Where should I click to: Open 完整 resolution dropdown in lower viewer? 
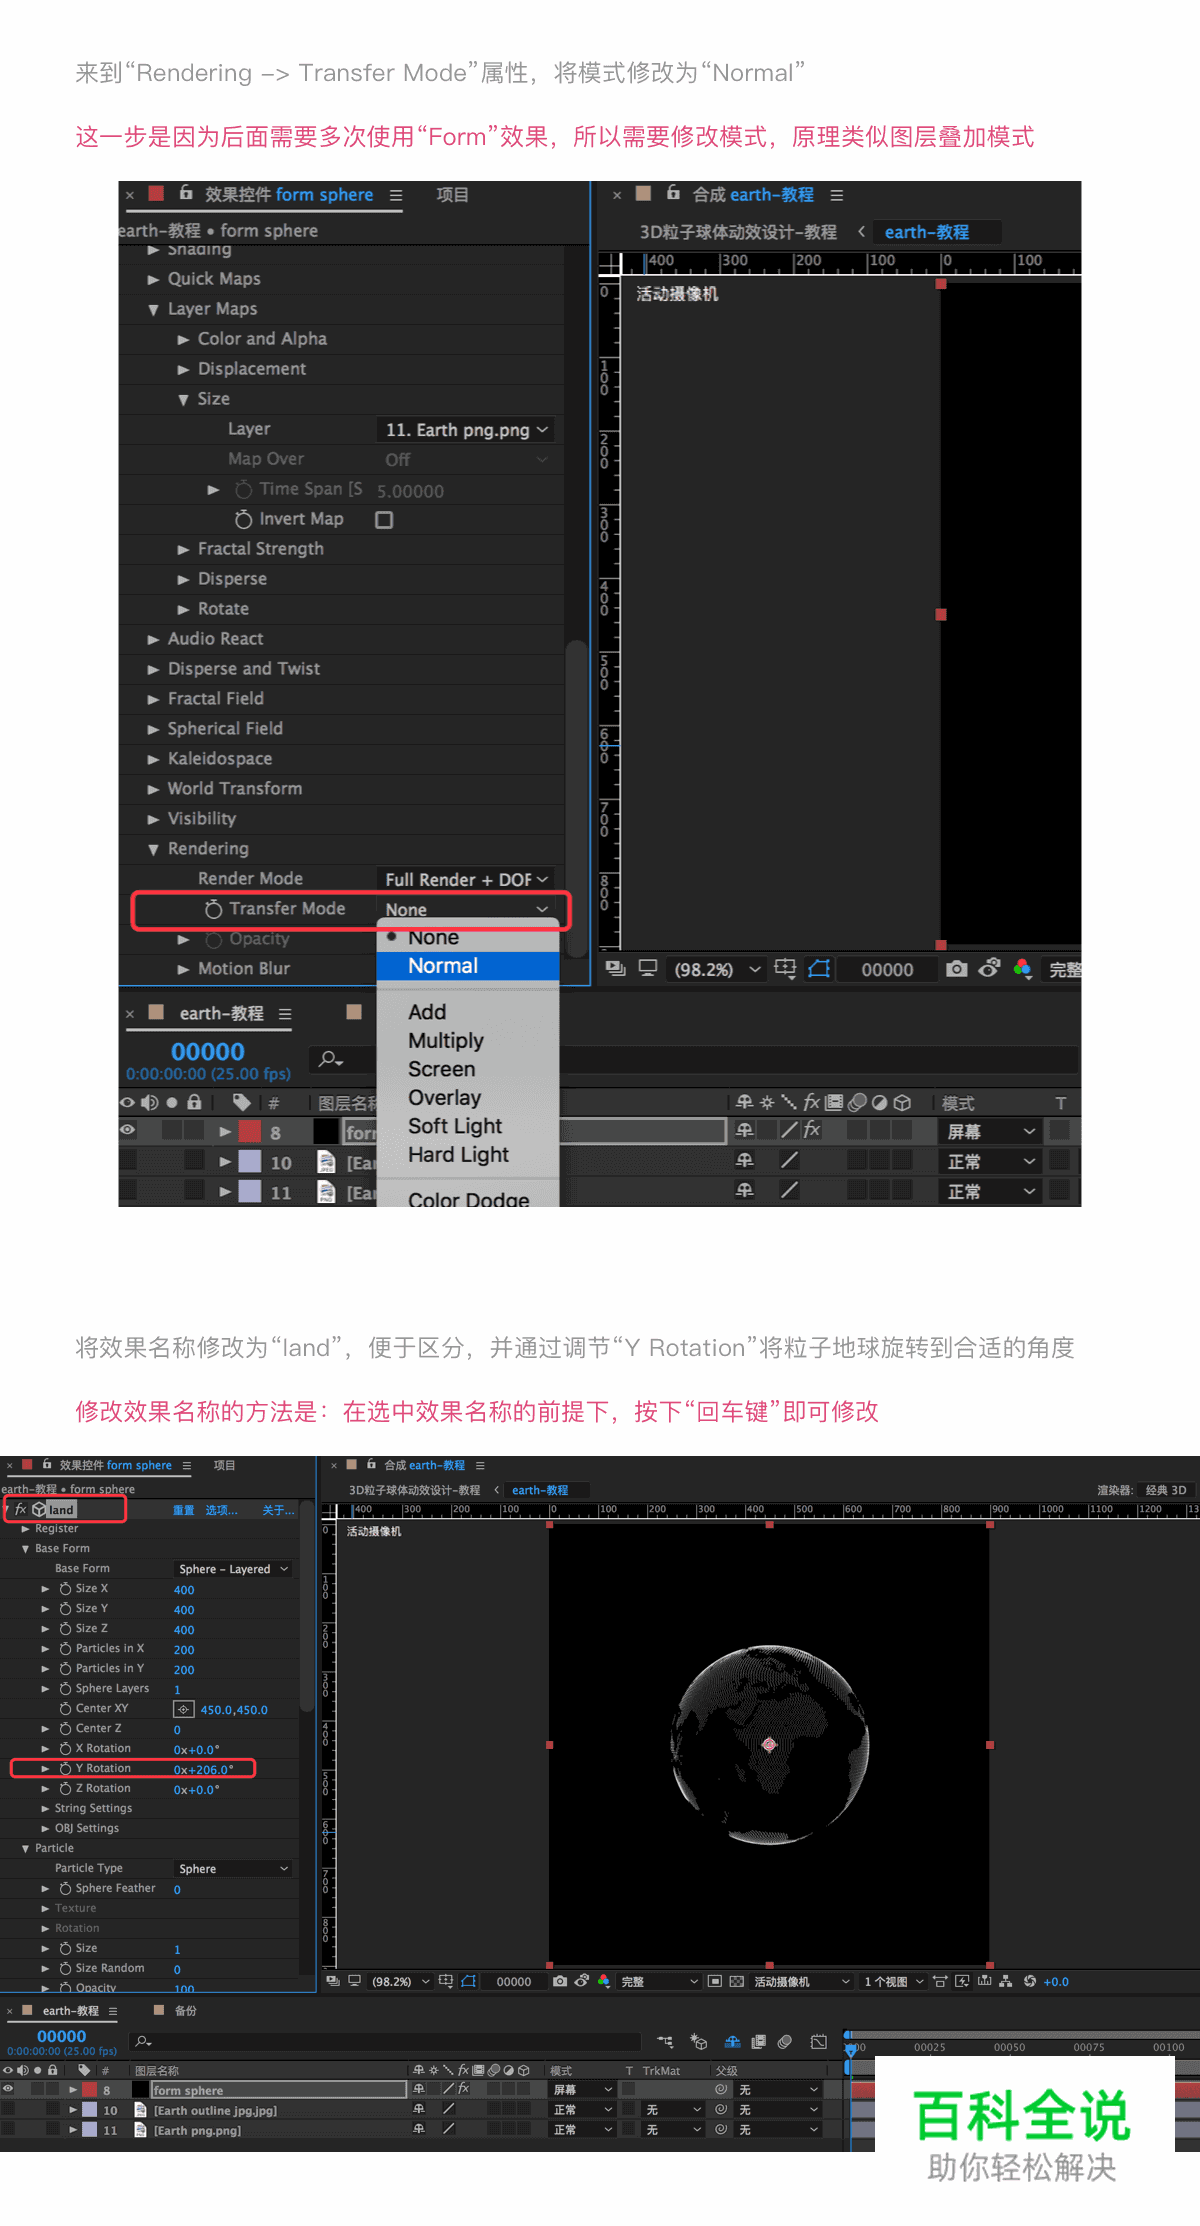(659, 1981)
